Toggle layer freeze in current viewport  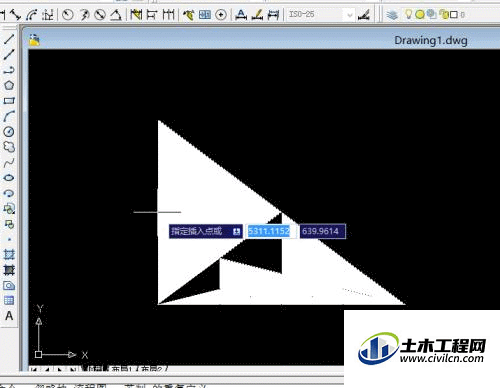coord(431,14)
